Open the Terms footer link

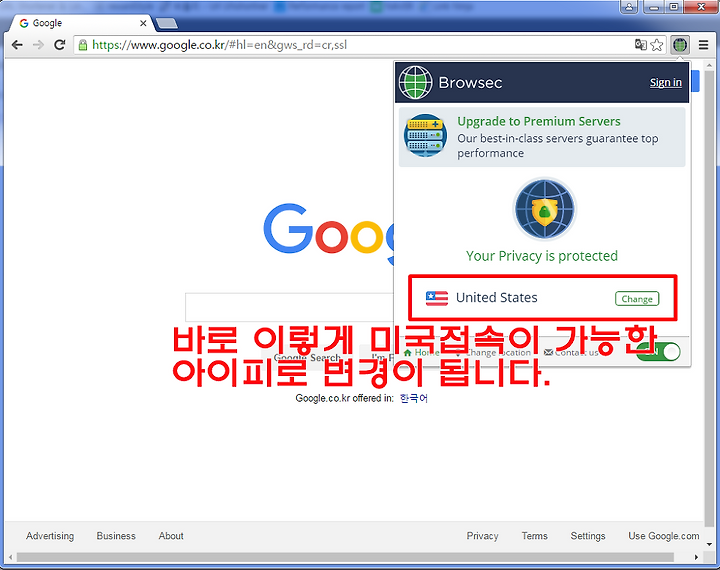(x=534, y=536)
